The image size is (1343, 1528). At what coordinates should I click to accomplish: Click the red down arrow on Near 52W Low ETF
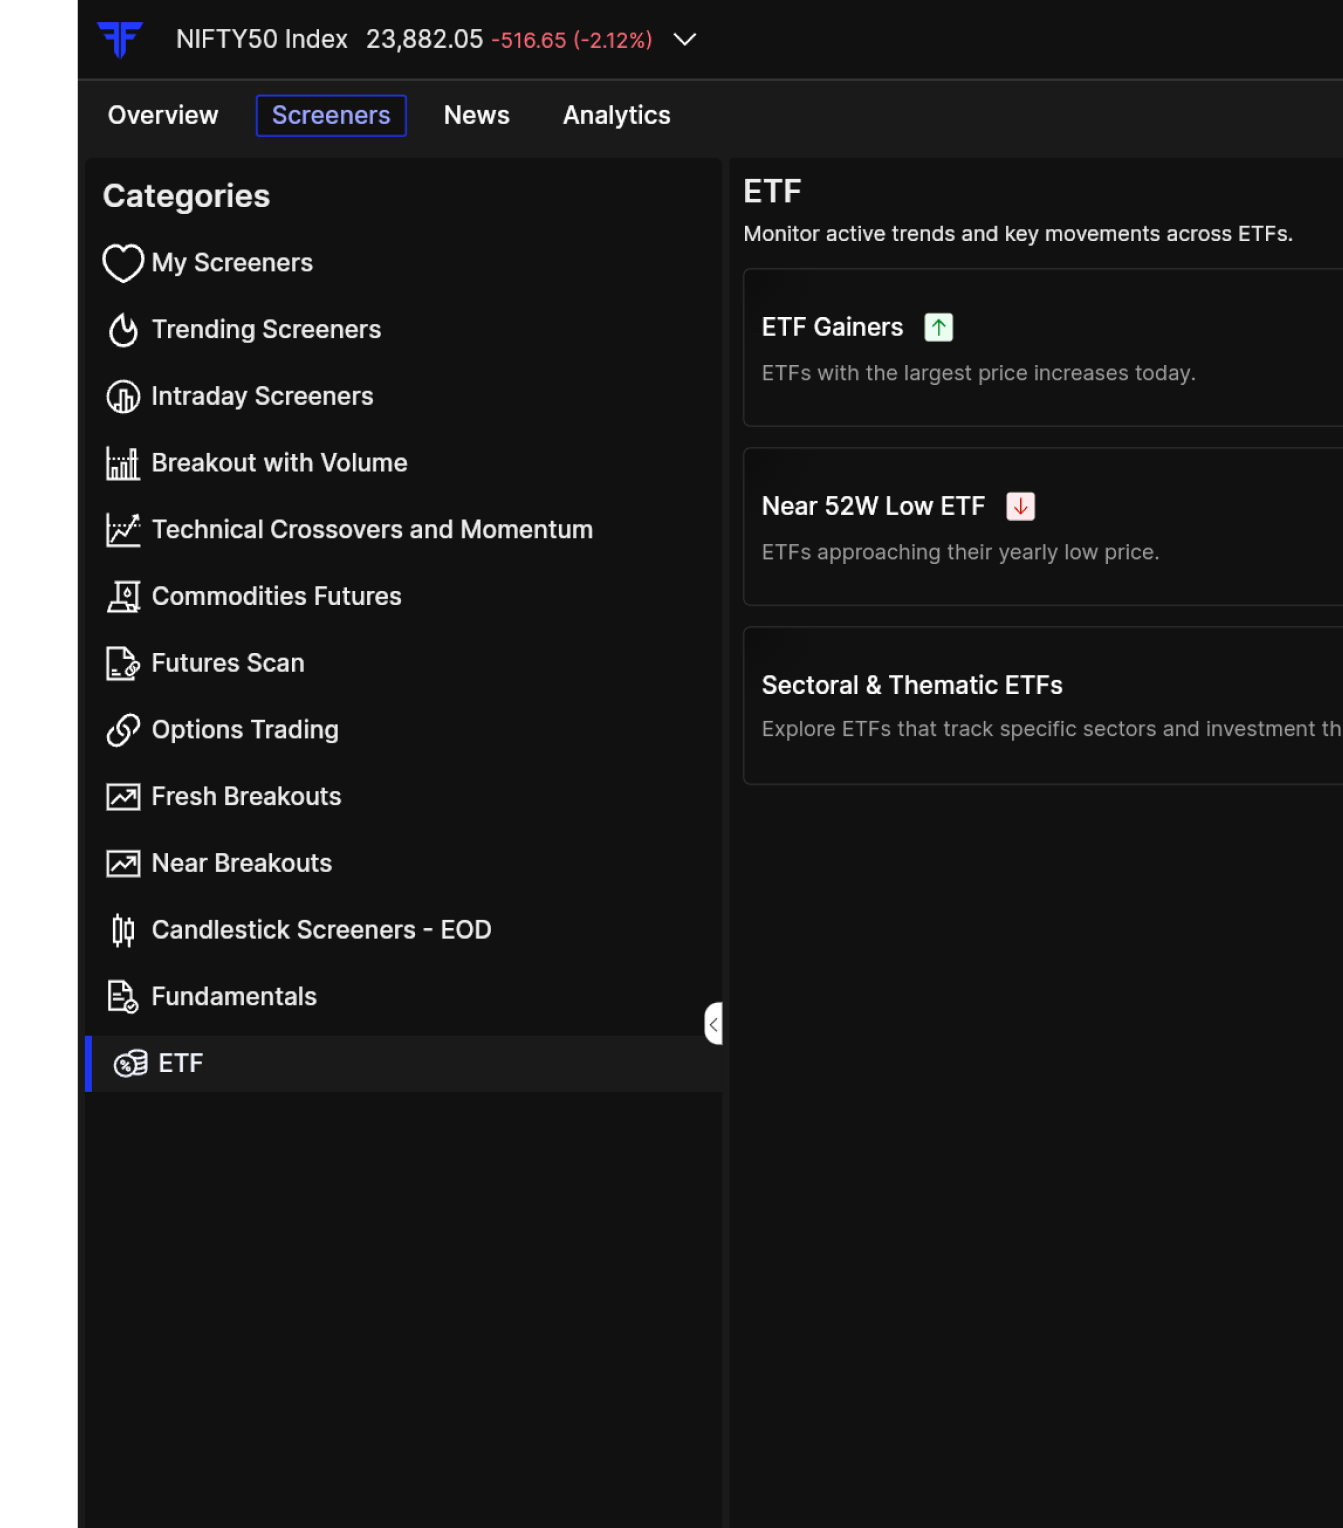point(1020,506)
